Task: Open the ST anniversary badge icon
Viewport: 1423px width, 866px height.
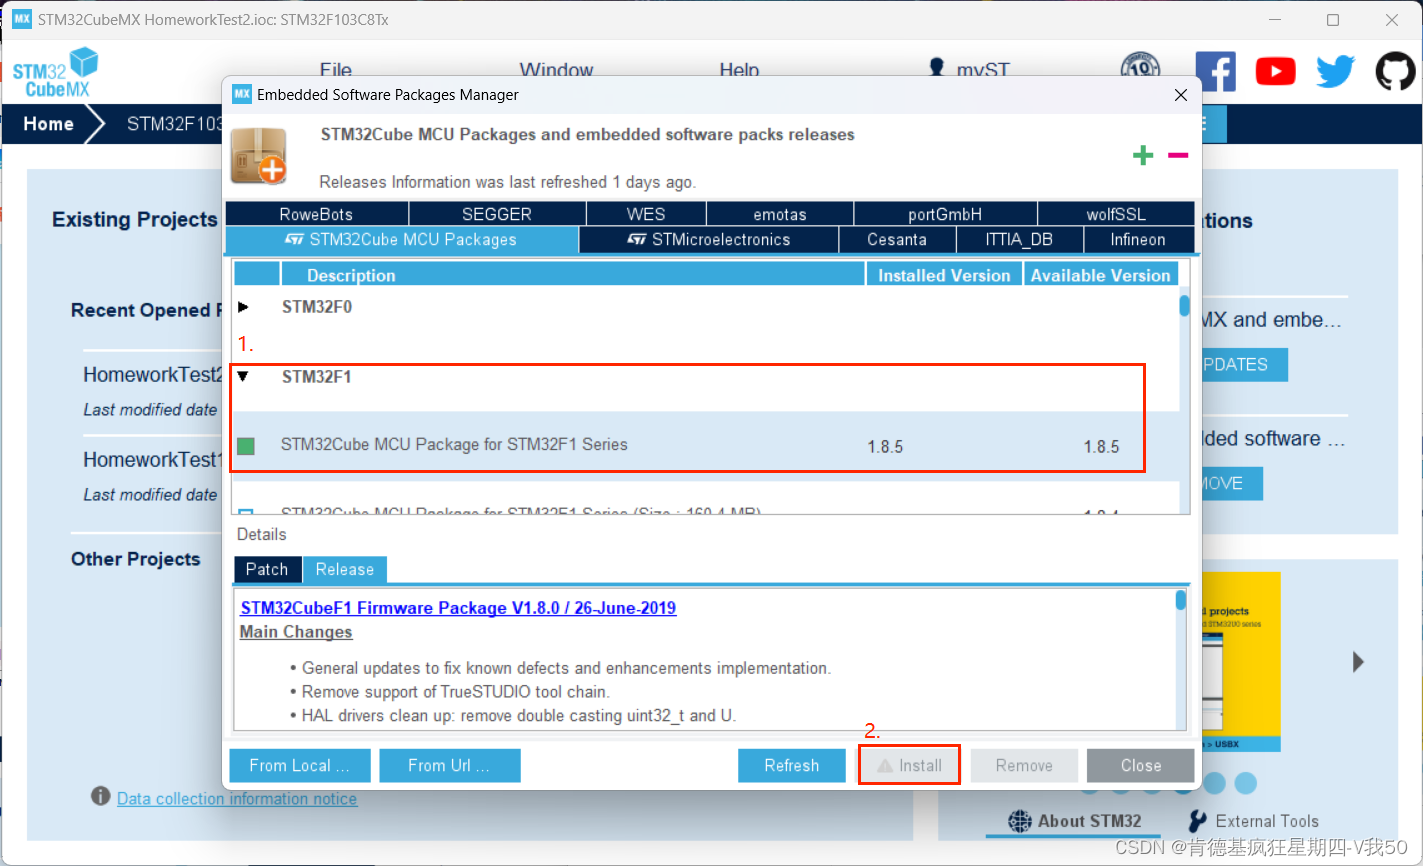Action: click(x=1140, y=66)
